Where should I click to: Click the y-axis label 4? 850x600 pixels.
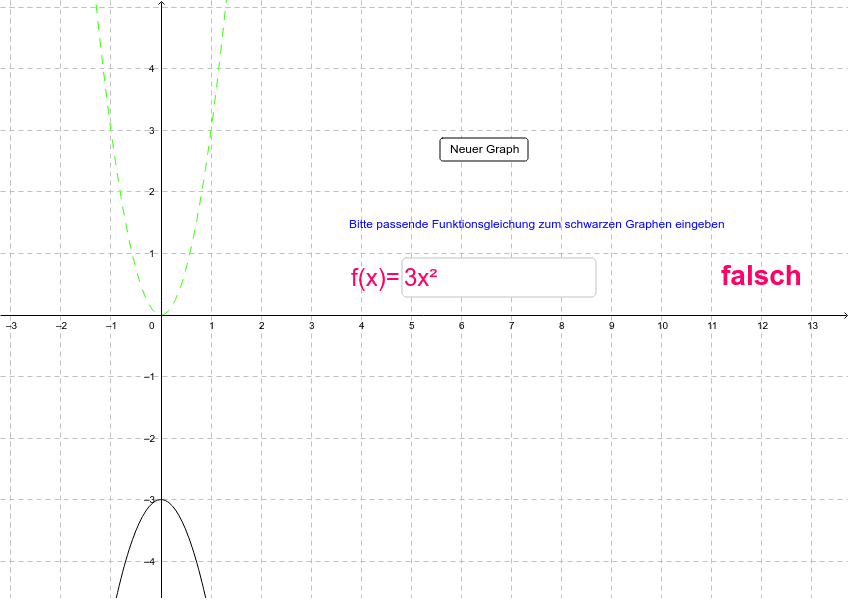[x=152, y=69]
